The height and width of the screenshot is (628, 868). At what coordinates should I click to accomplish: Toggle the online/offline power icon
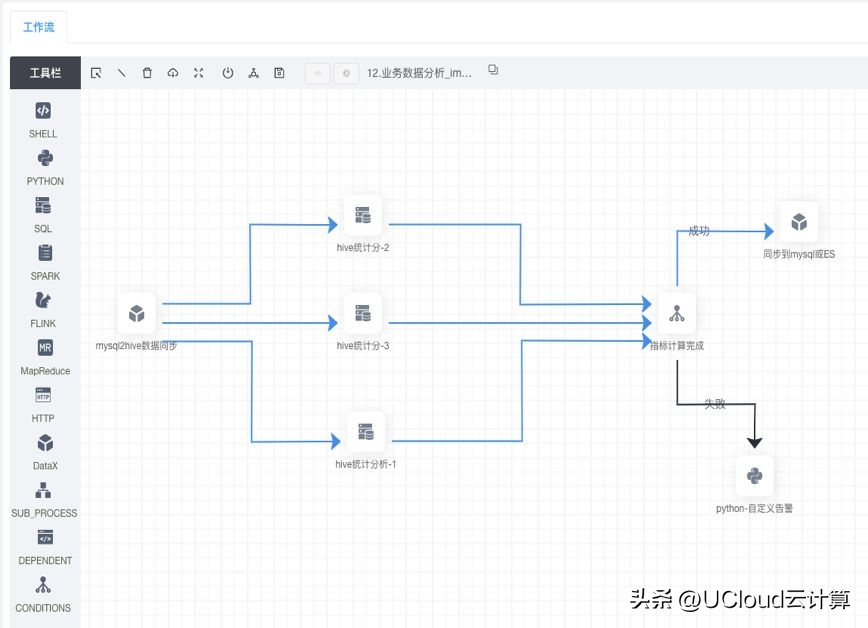pyautogui.click(x=227, y=72)
